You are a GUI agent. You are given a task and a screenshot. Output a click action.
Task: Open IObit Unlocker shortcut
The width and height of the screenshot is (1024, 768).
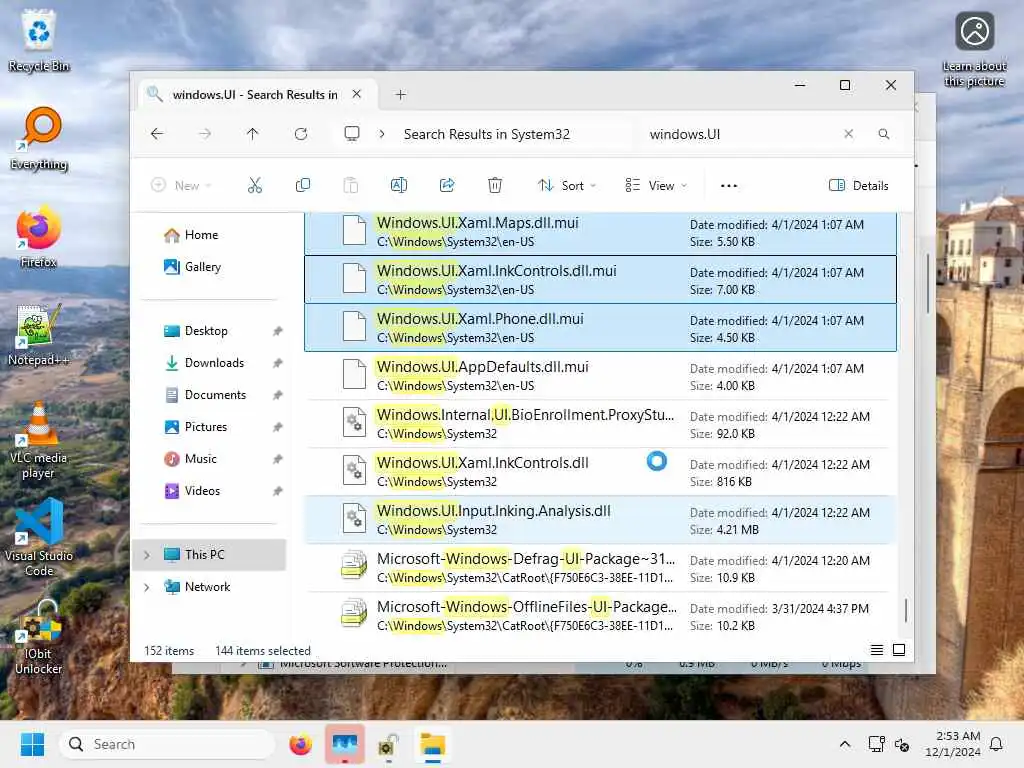tap(39, 637)
